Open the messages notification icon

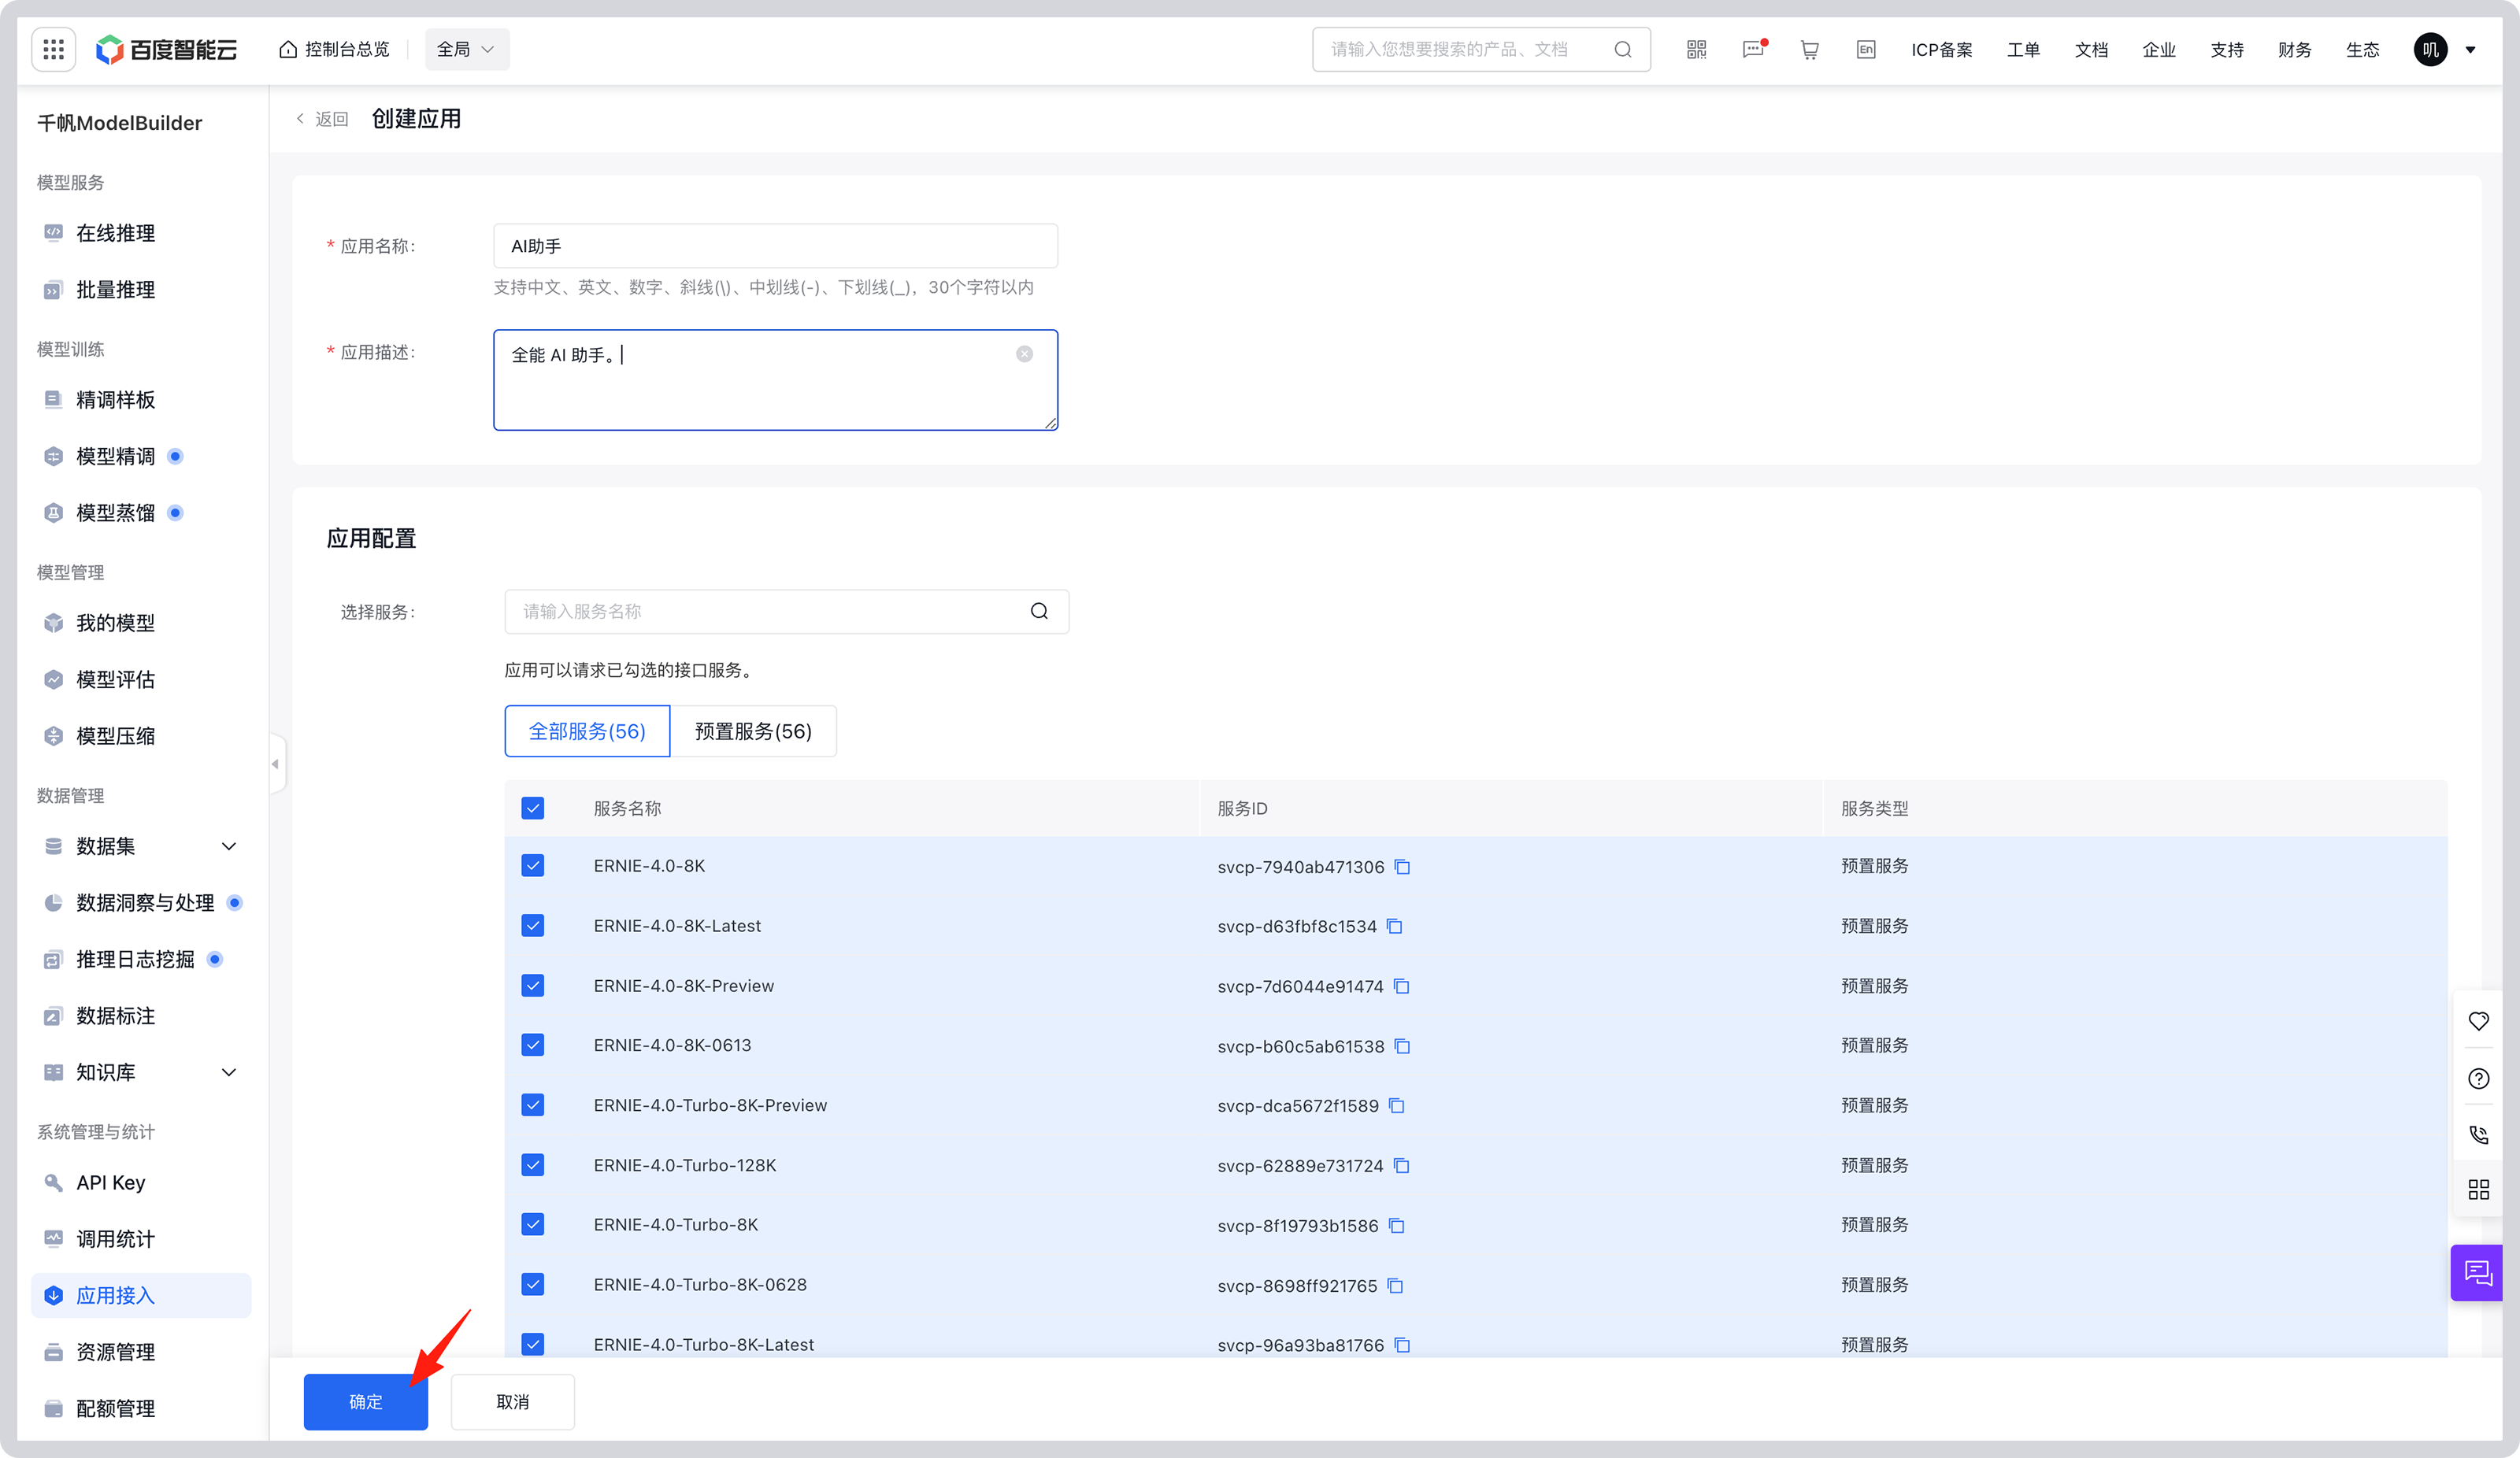click(x=1753, y=49)
